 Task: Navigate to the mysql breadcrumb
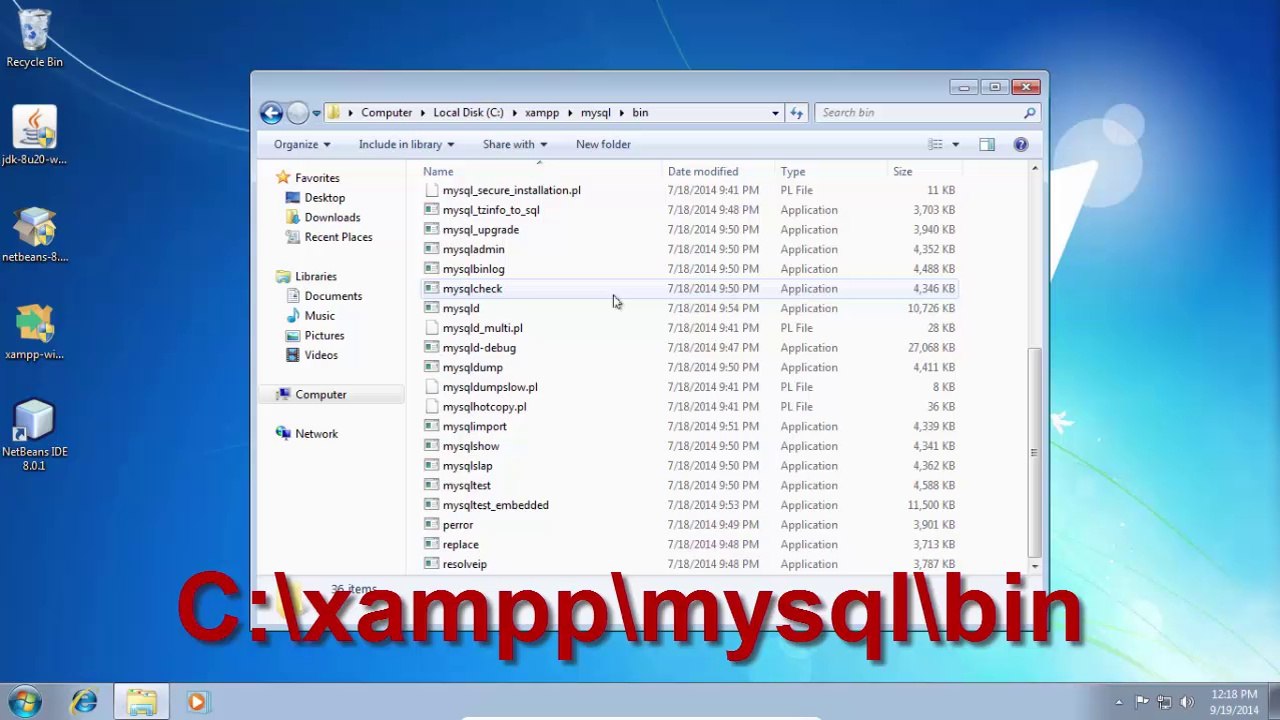[595, 113]
